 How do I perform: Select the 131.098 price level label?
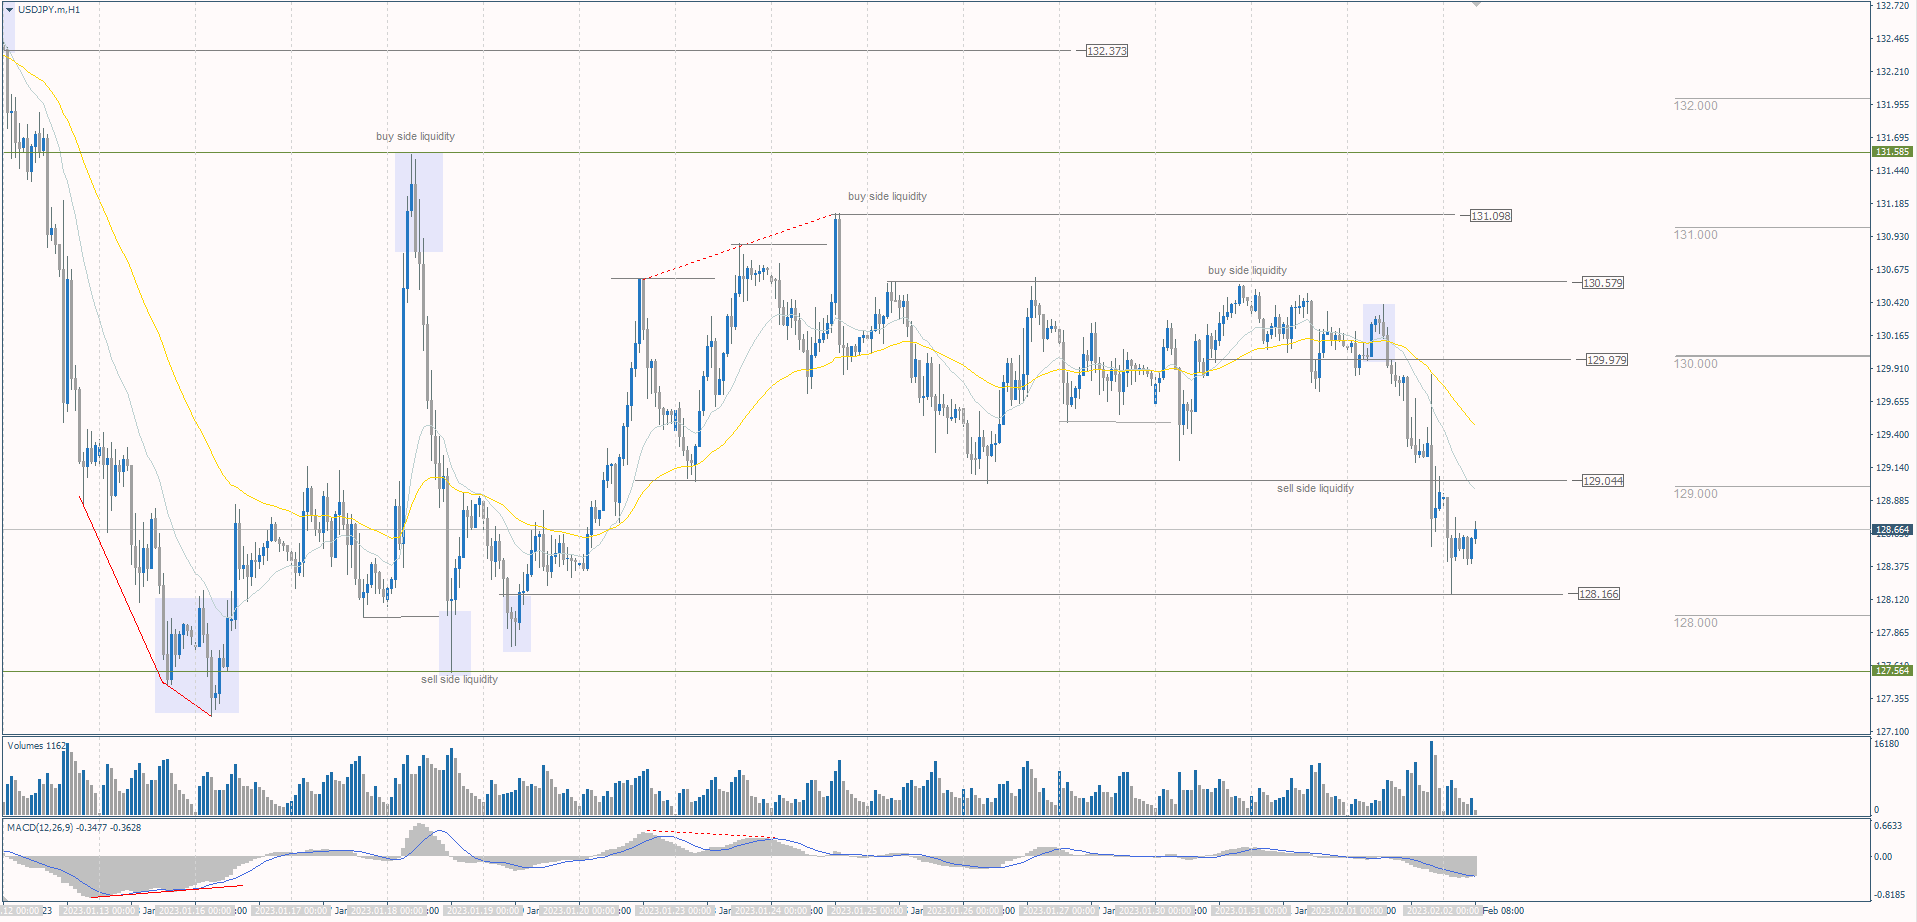tap(1491, 216)
